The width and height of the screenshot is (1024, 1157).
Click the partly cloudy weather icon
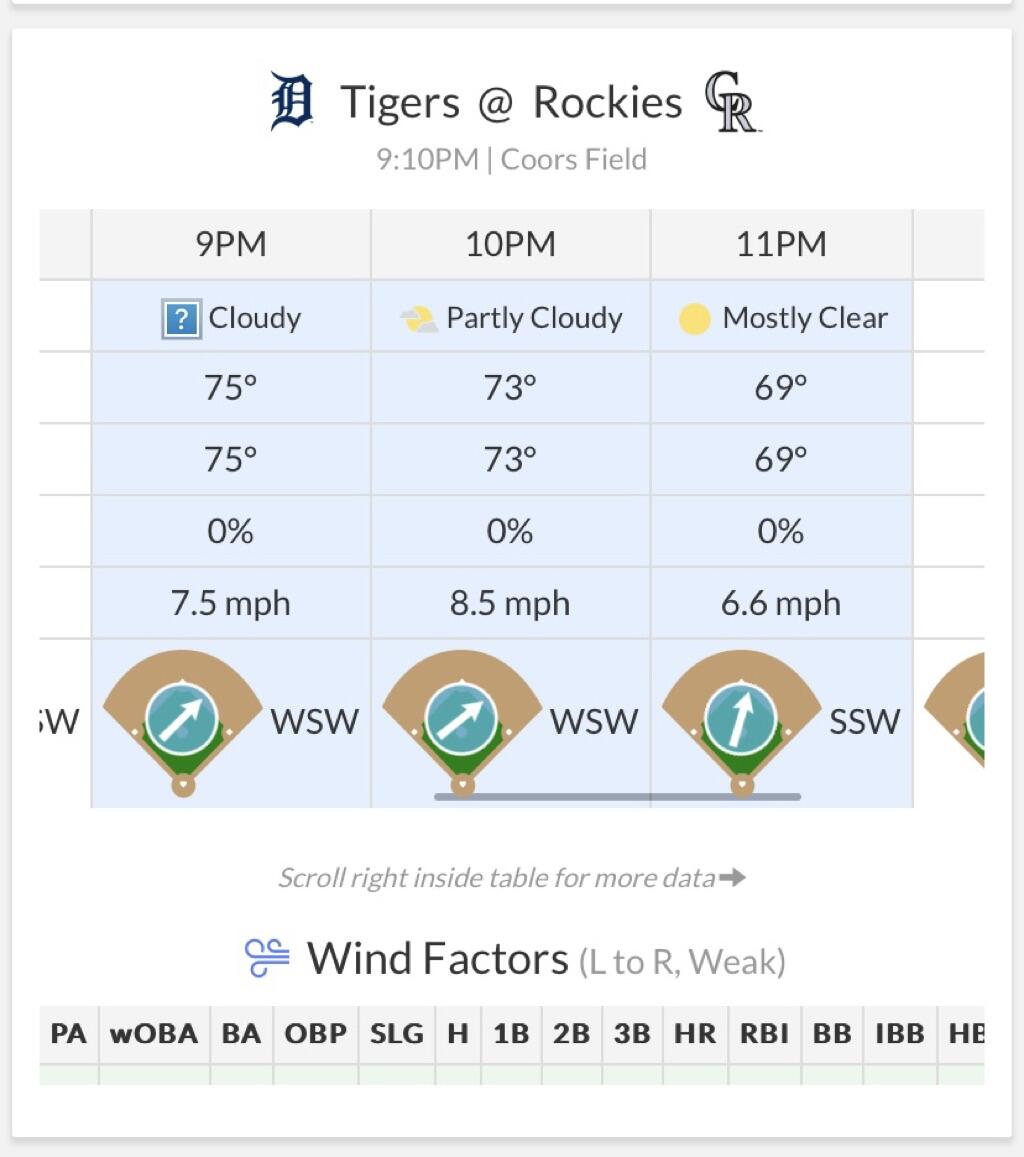click(419, 320)
